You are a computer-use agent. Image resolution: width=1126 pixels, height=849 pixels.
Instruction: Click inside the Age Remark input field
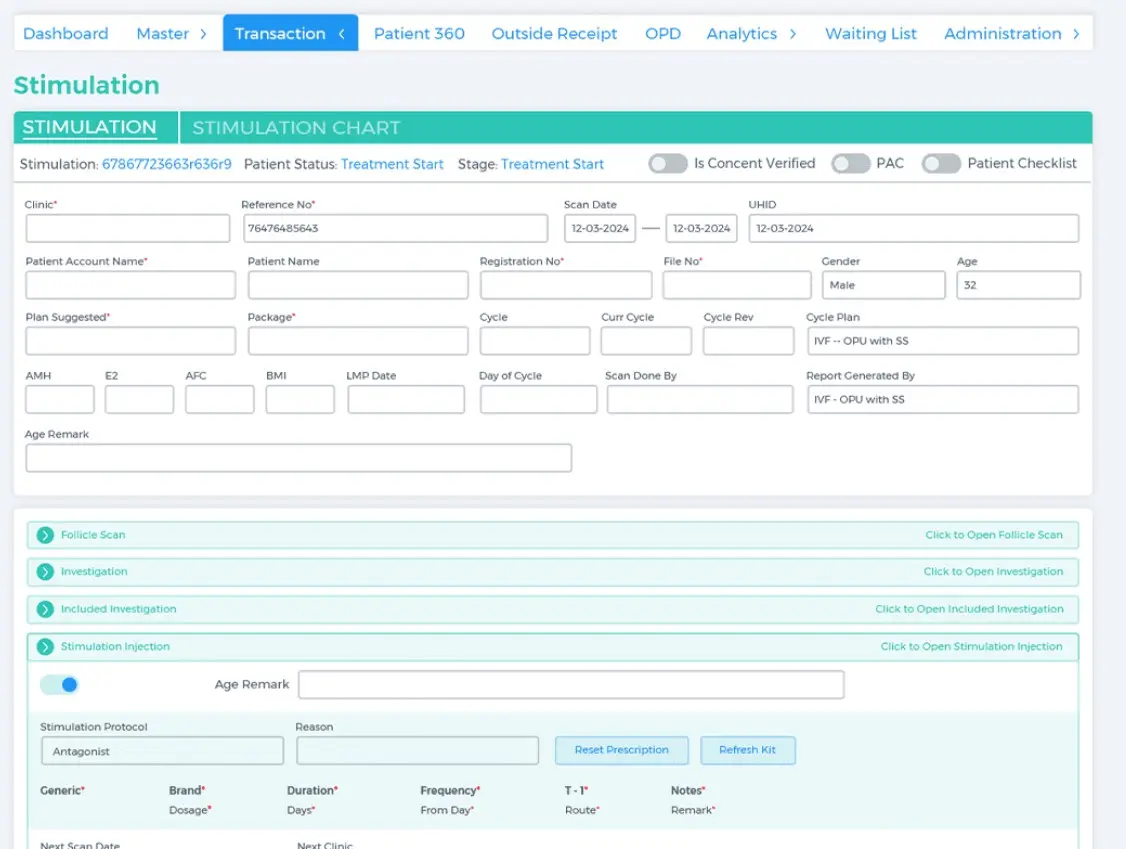(298, 458)
